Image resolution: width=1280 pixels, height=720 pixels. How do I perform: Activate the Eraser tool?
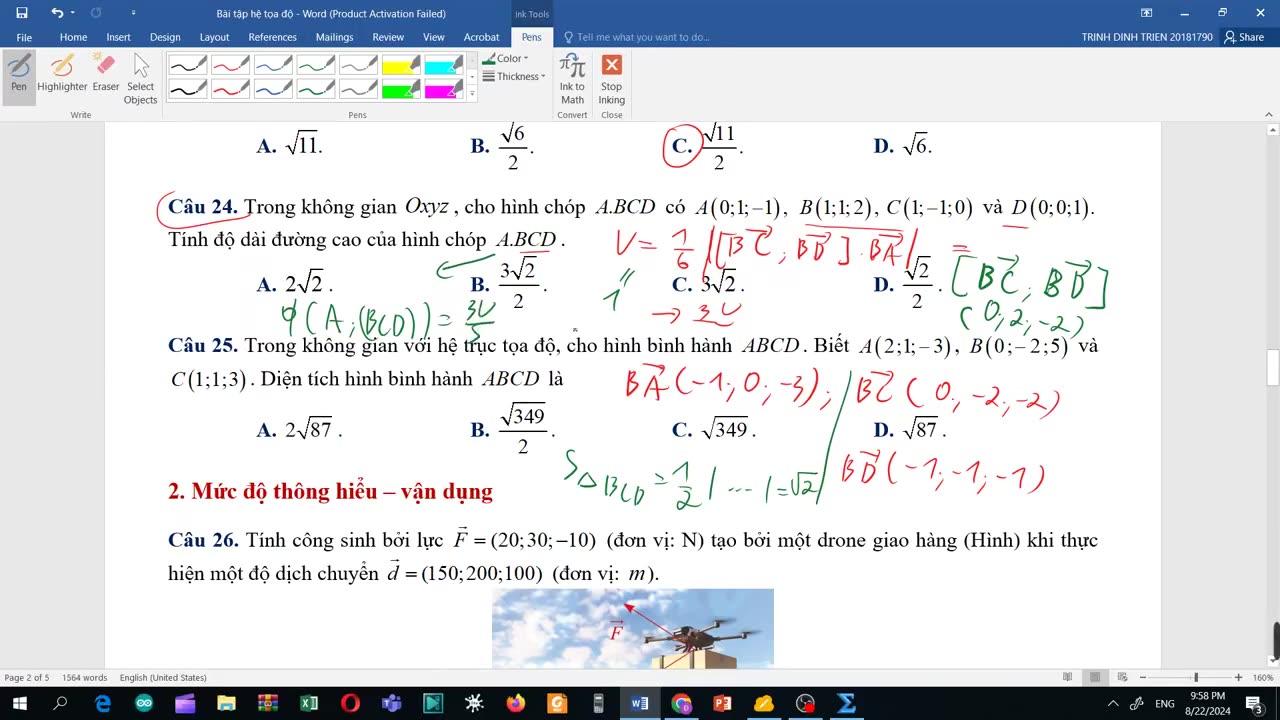tap(106, 73)
